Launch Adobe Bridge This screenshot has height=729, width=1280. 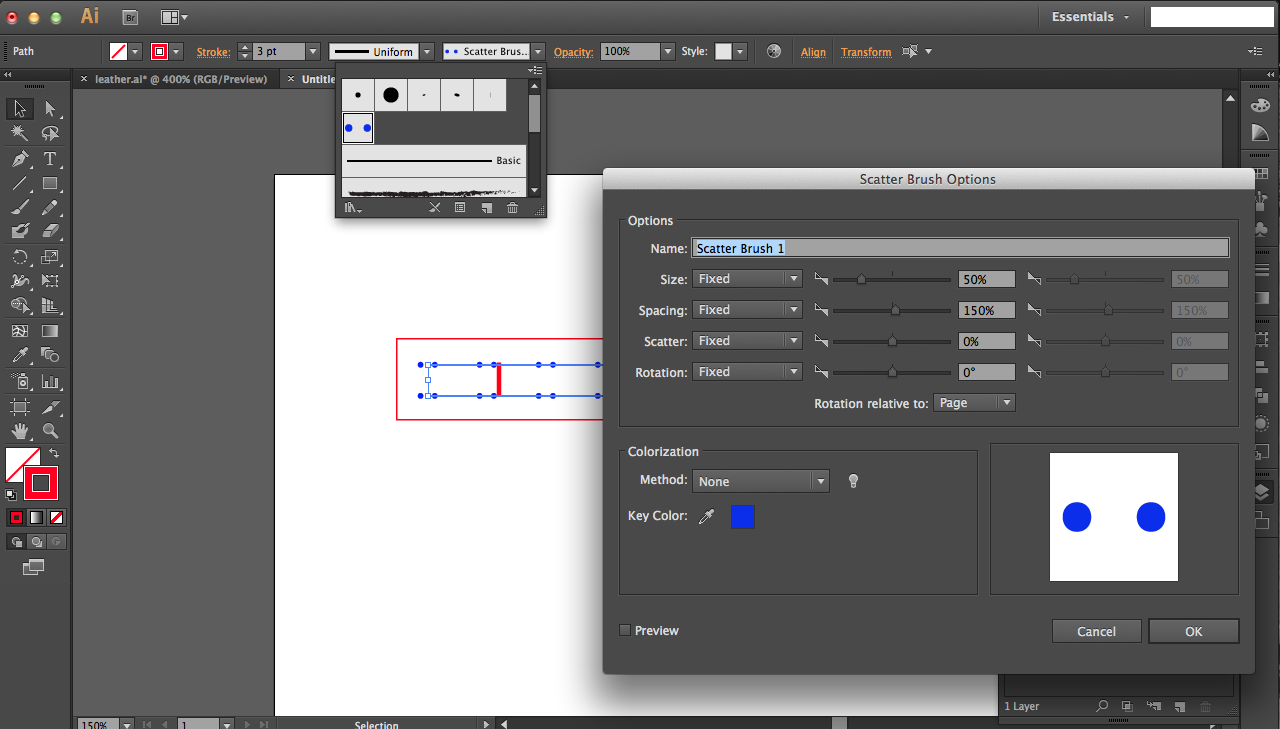130,17
